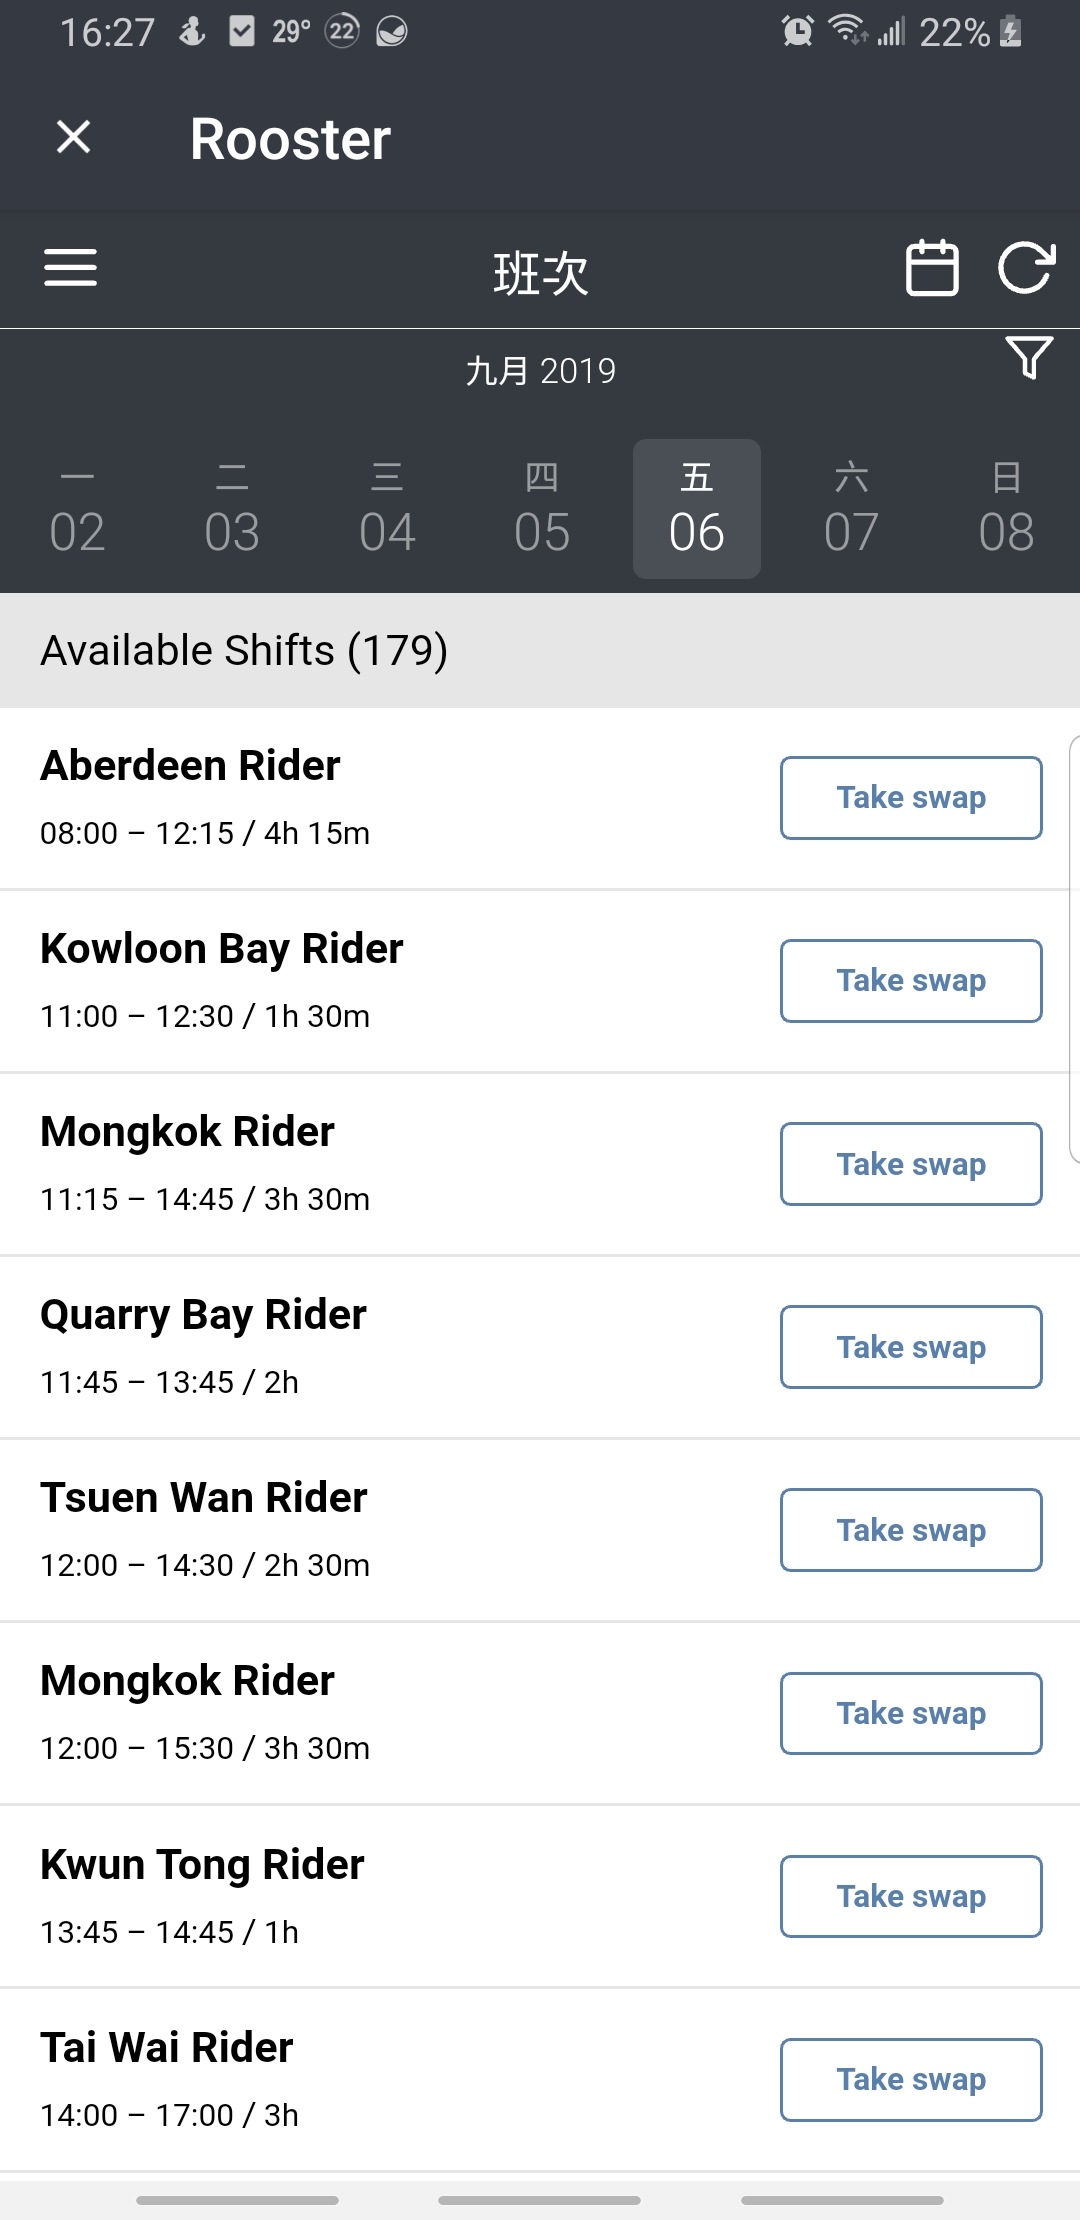Tap the alarm icon in status bar
Screen dimensions: 1080x2220
coord(797,32)
